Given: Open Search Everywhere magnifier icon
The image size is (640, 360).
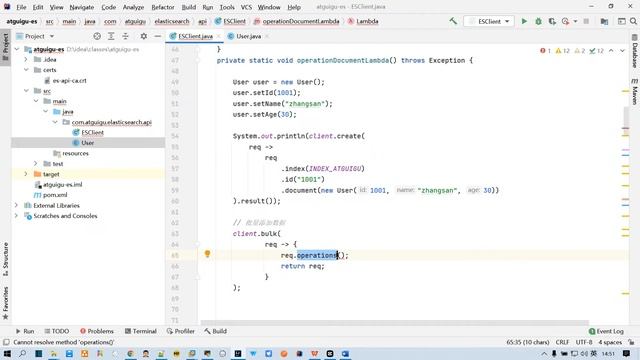Looking at the screenshot, I should click(633, 21).
